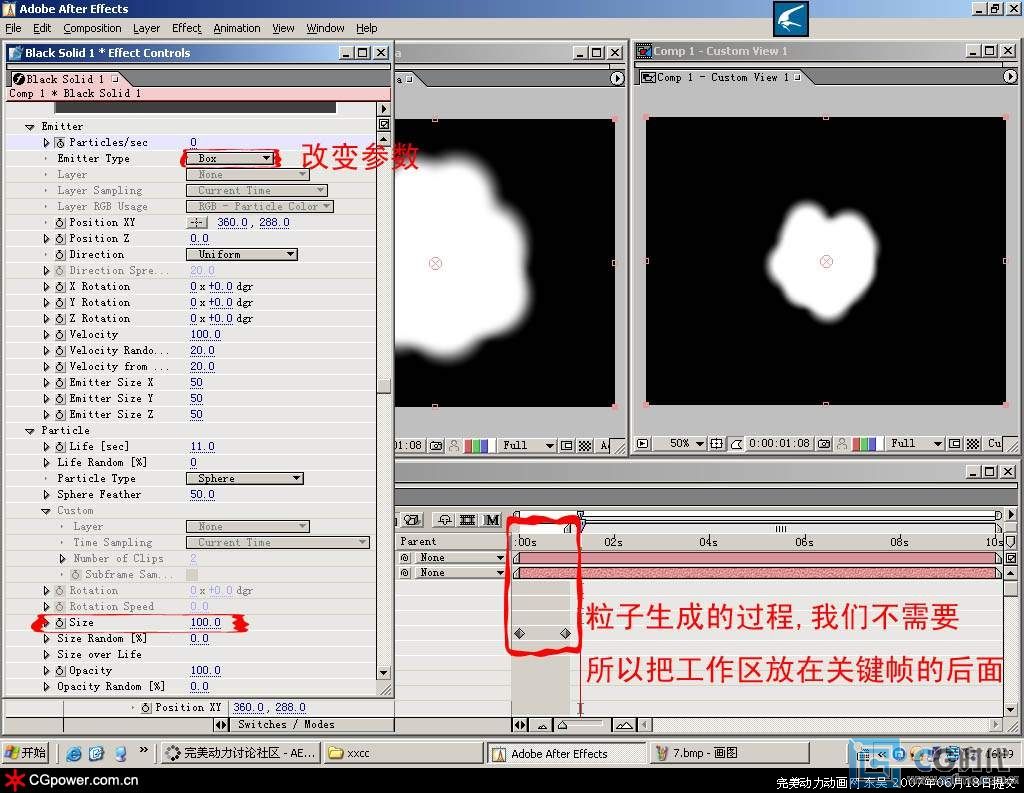This screenshot has width=1024, height=793.
Task: Click the timeline zoom out mountain icon
Action: (x=542, y=725)
